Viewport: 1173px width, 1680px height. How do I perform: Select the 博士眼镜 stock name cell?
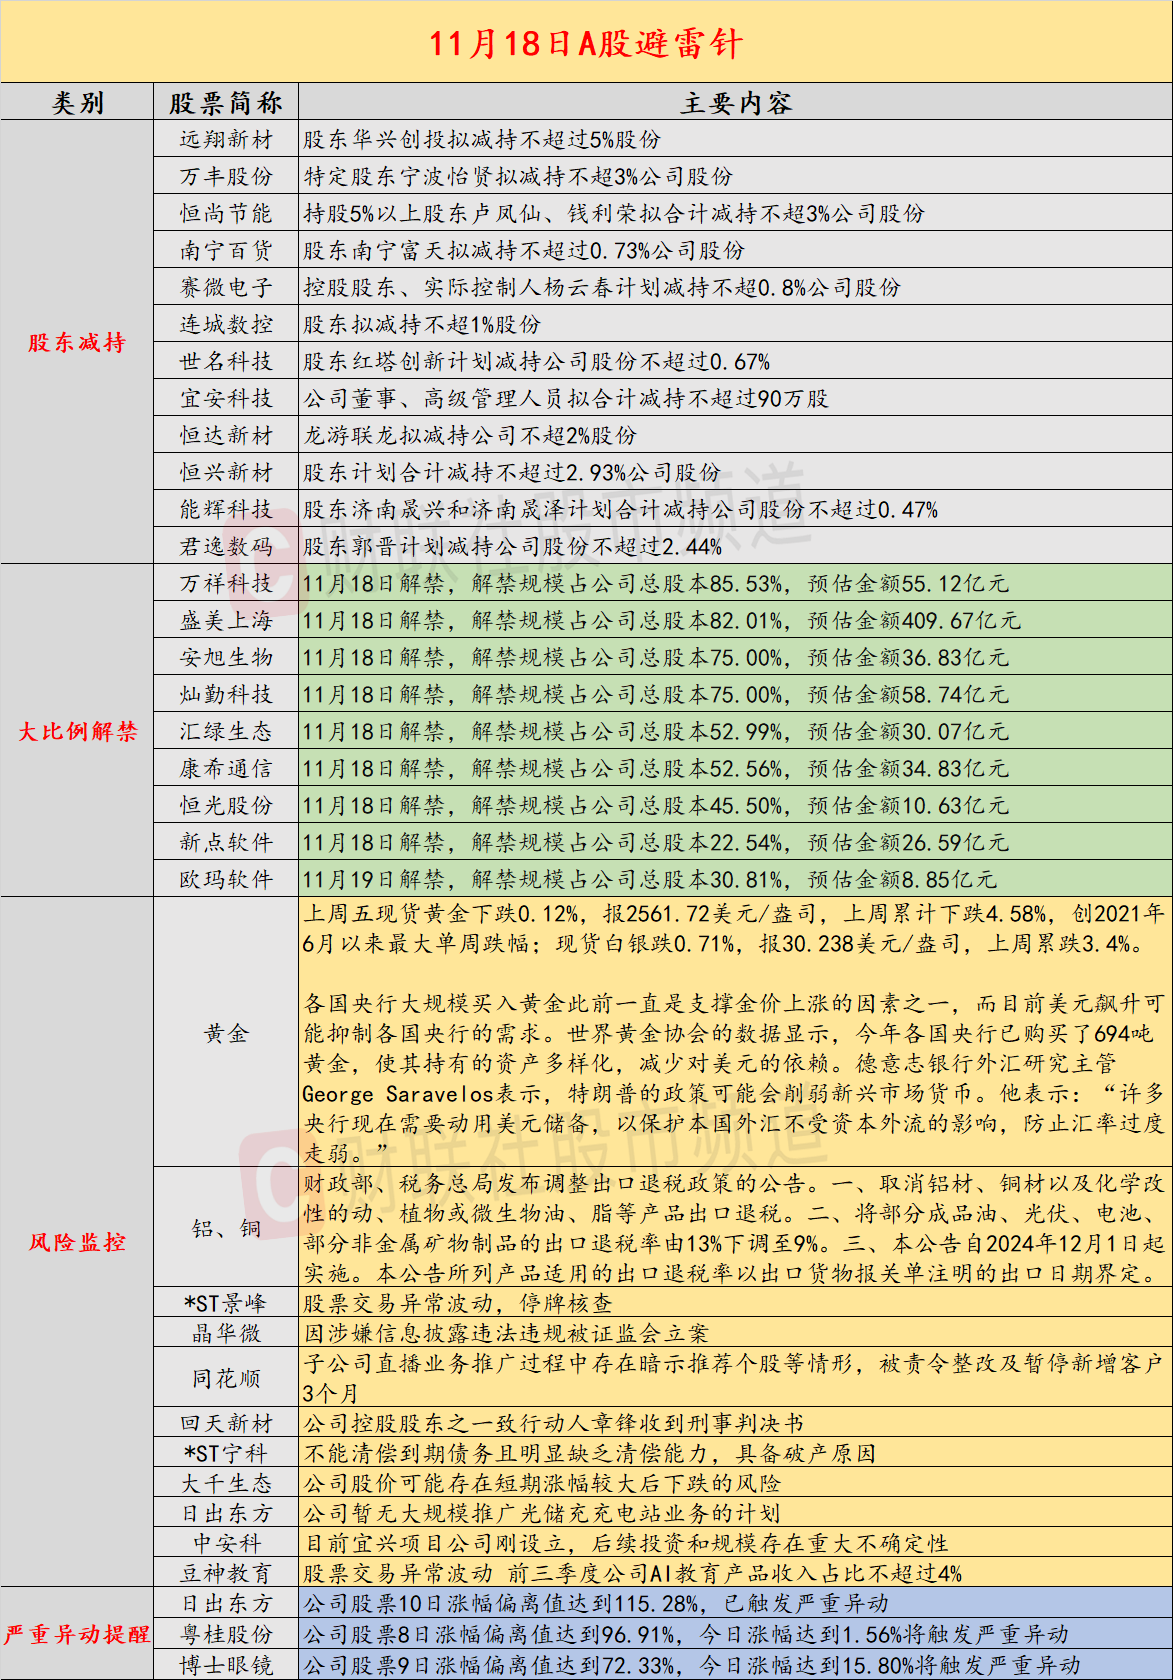(226, 1665)
